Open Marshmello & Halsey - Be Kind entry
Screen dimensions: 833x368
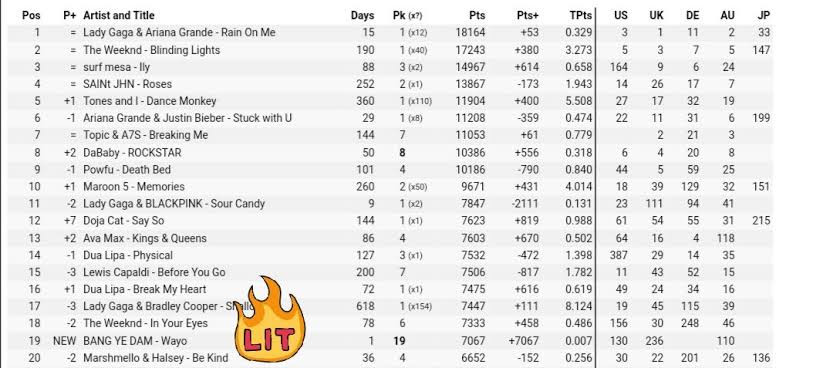click(x=156, y=358)
